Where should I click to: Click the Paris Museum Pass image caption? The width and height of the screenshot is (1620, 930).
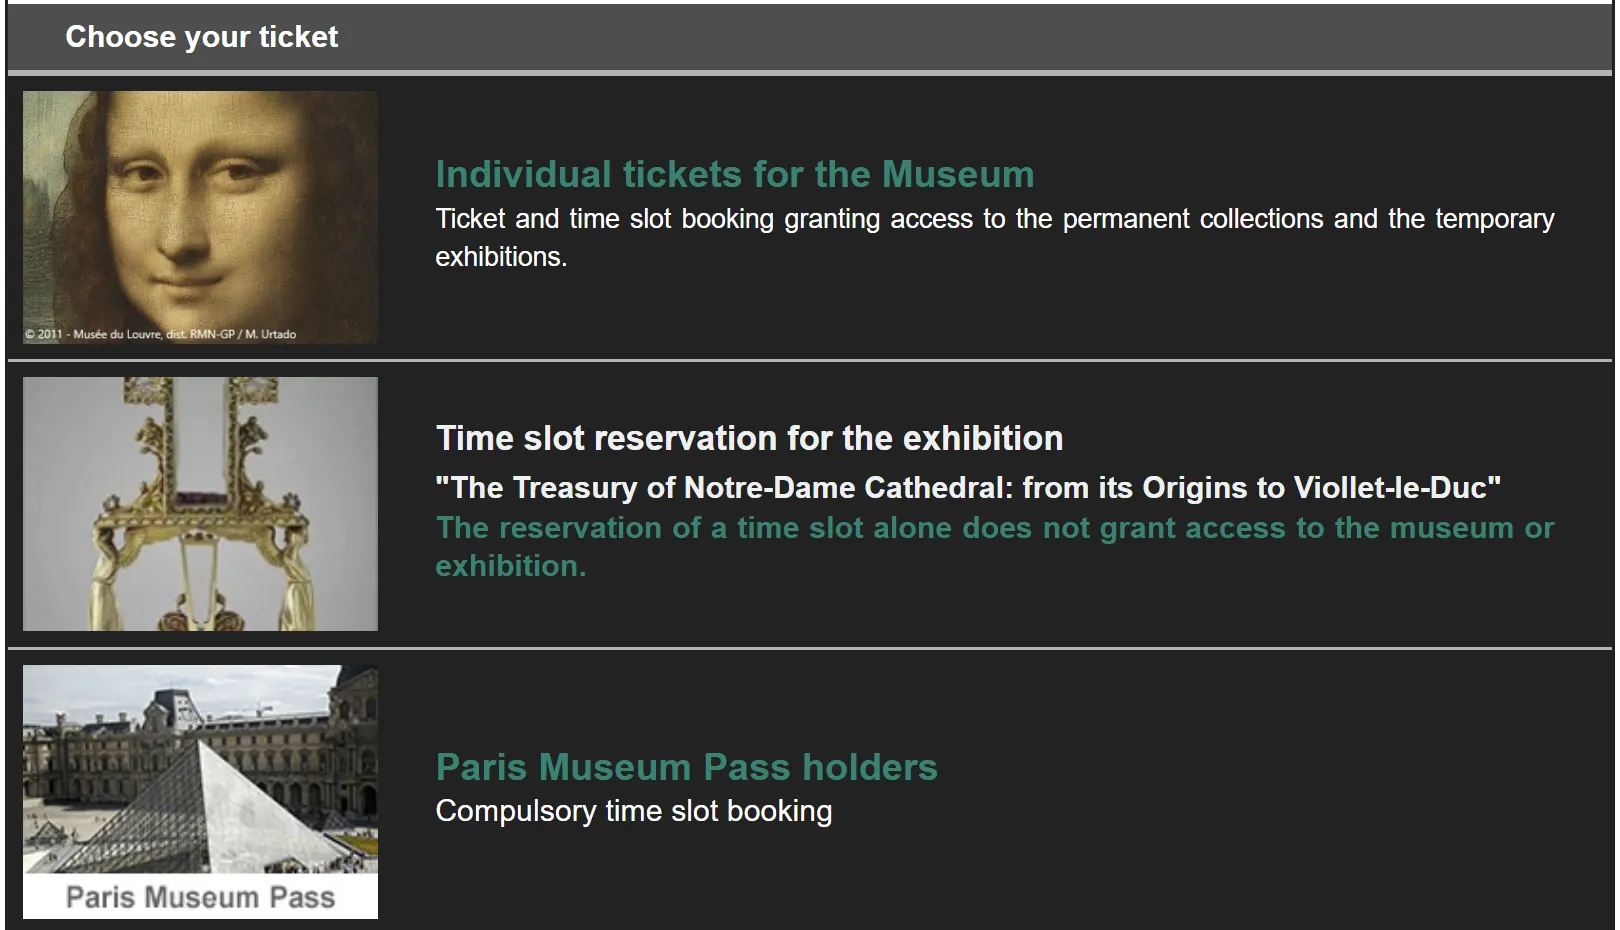pyautogui.click(x=200, y=897)
